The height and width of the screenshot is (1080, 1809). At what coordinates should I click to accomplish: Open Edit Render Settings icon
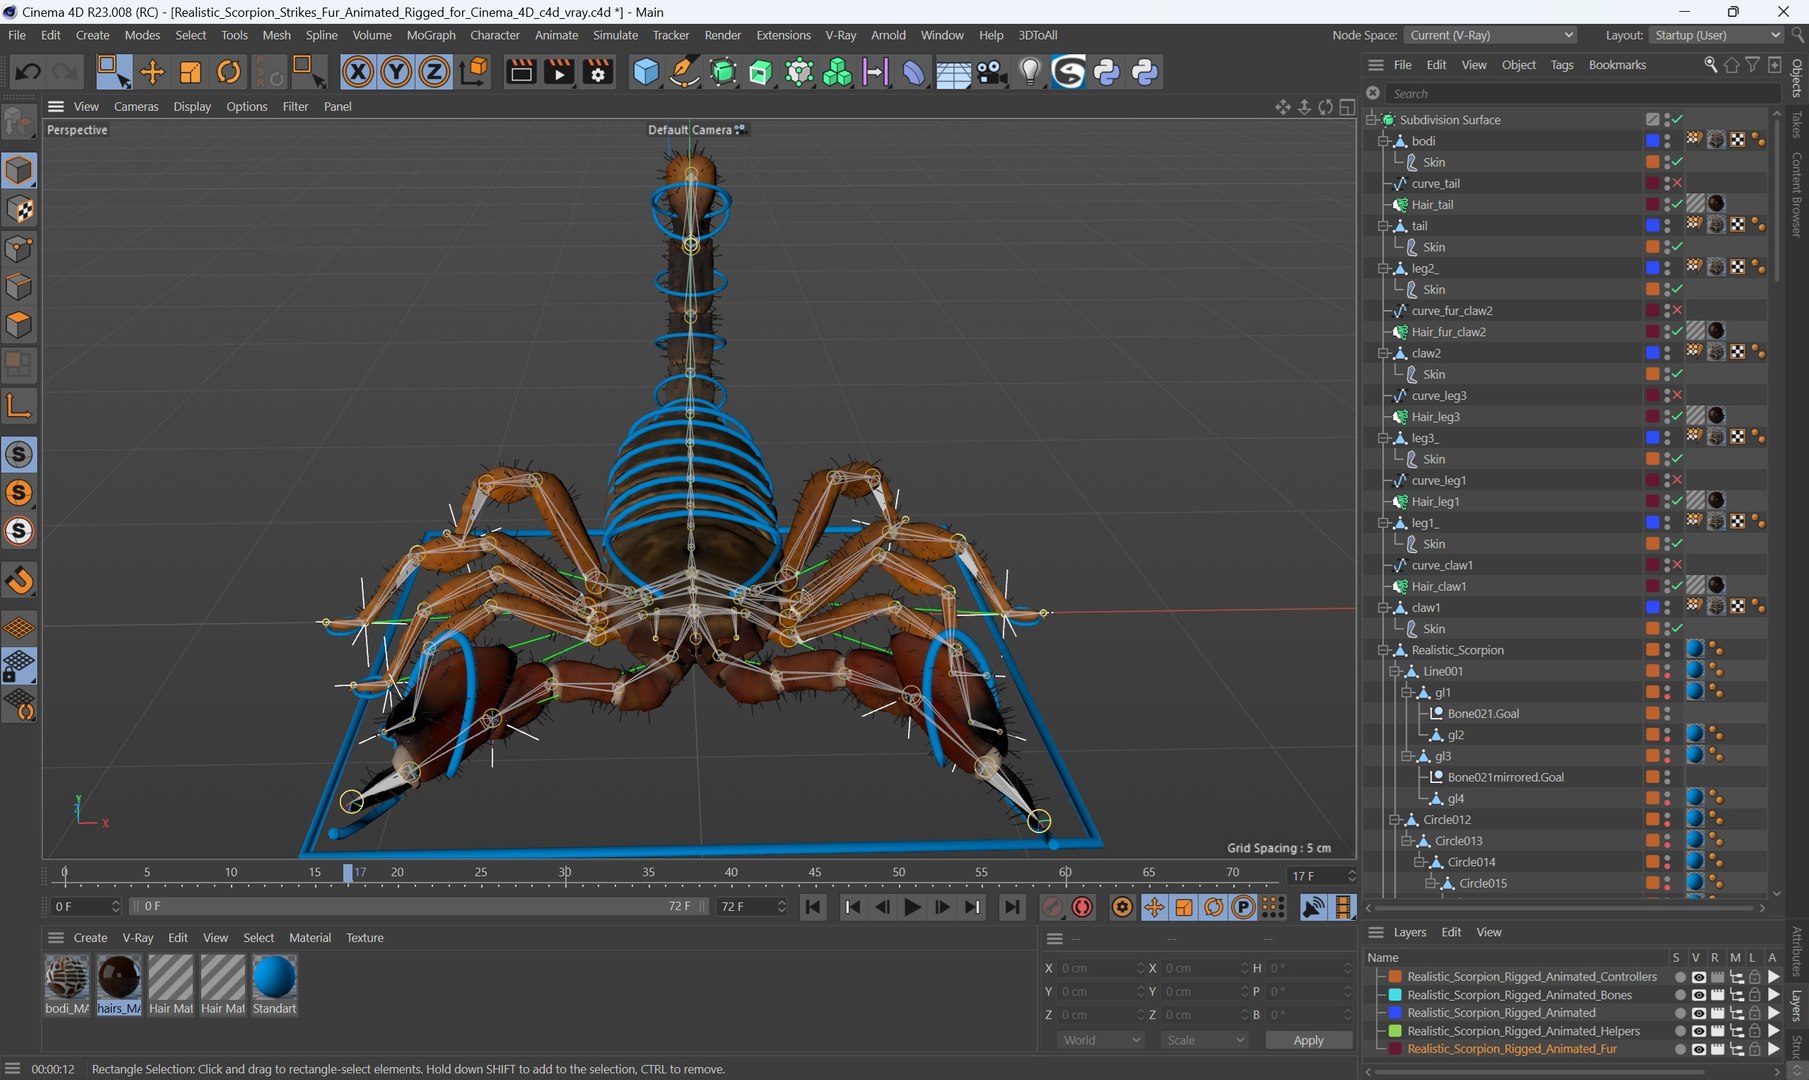(598, 72)
